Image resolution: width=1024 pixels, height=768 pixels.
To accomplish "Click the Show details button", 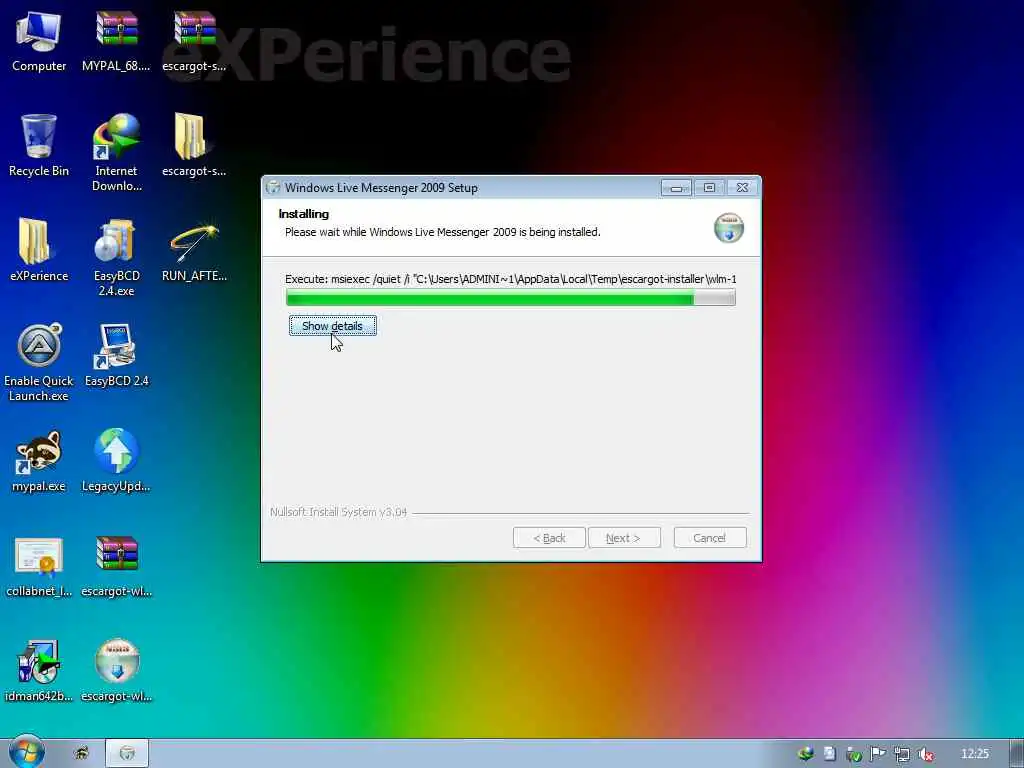I will [332, 325].
